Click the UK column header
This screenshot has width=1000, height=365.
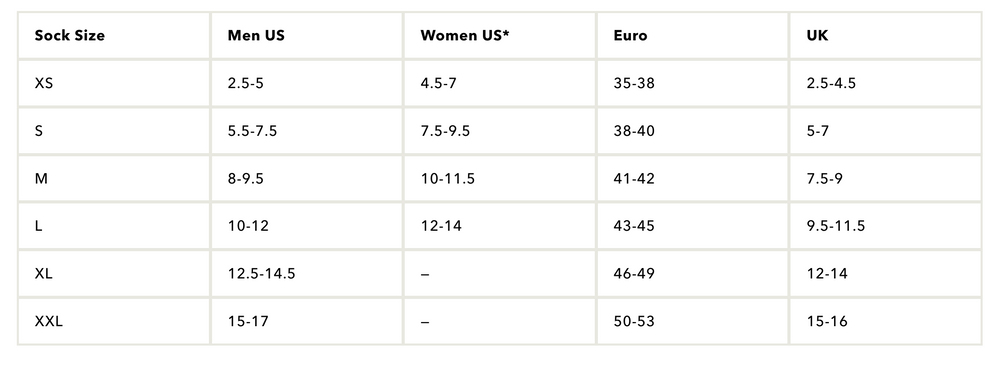tap(886, 36)
